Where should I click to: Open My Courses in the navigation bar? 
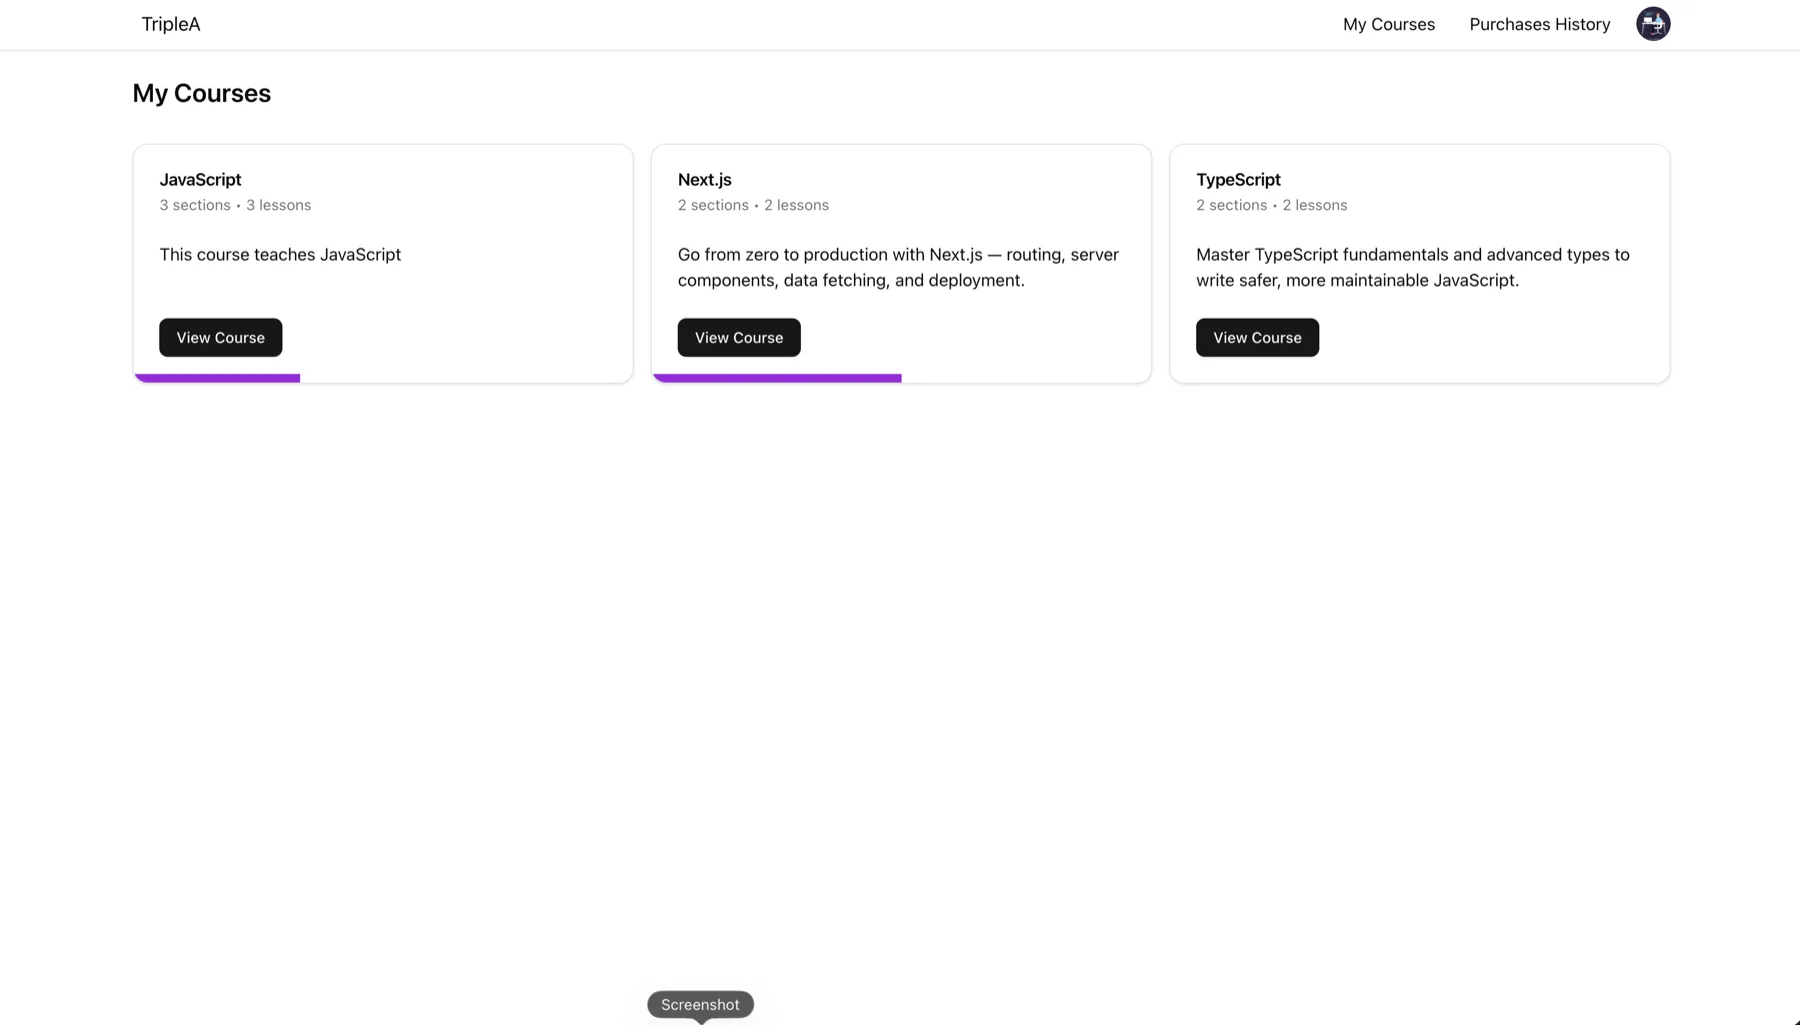click(x=1388, y=24)
